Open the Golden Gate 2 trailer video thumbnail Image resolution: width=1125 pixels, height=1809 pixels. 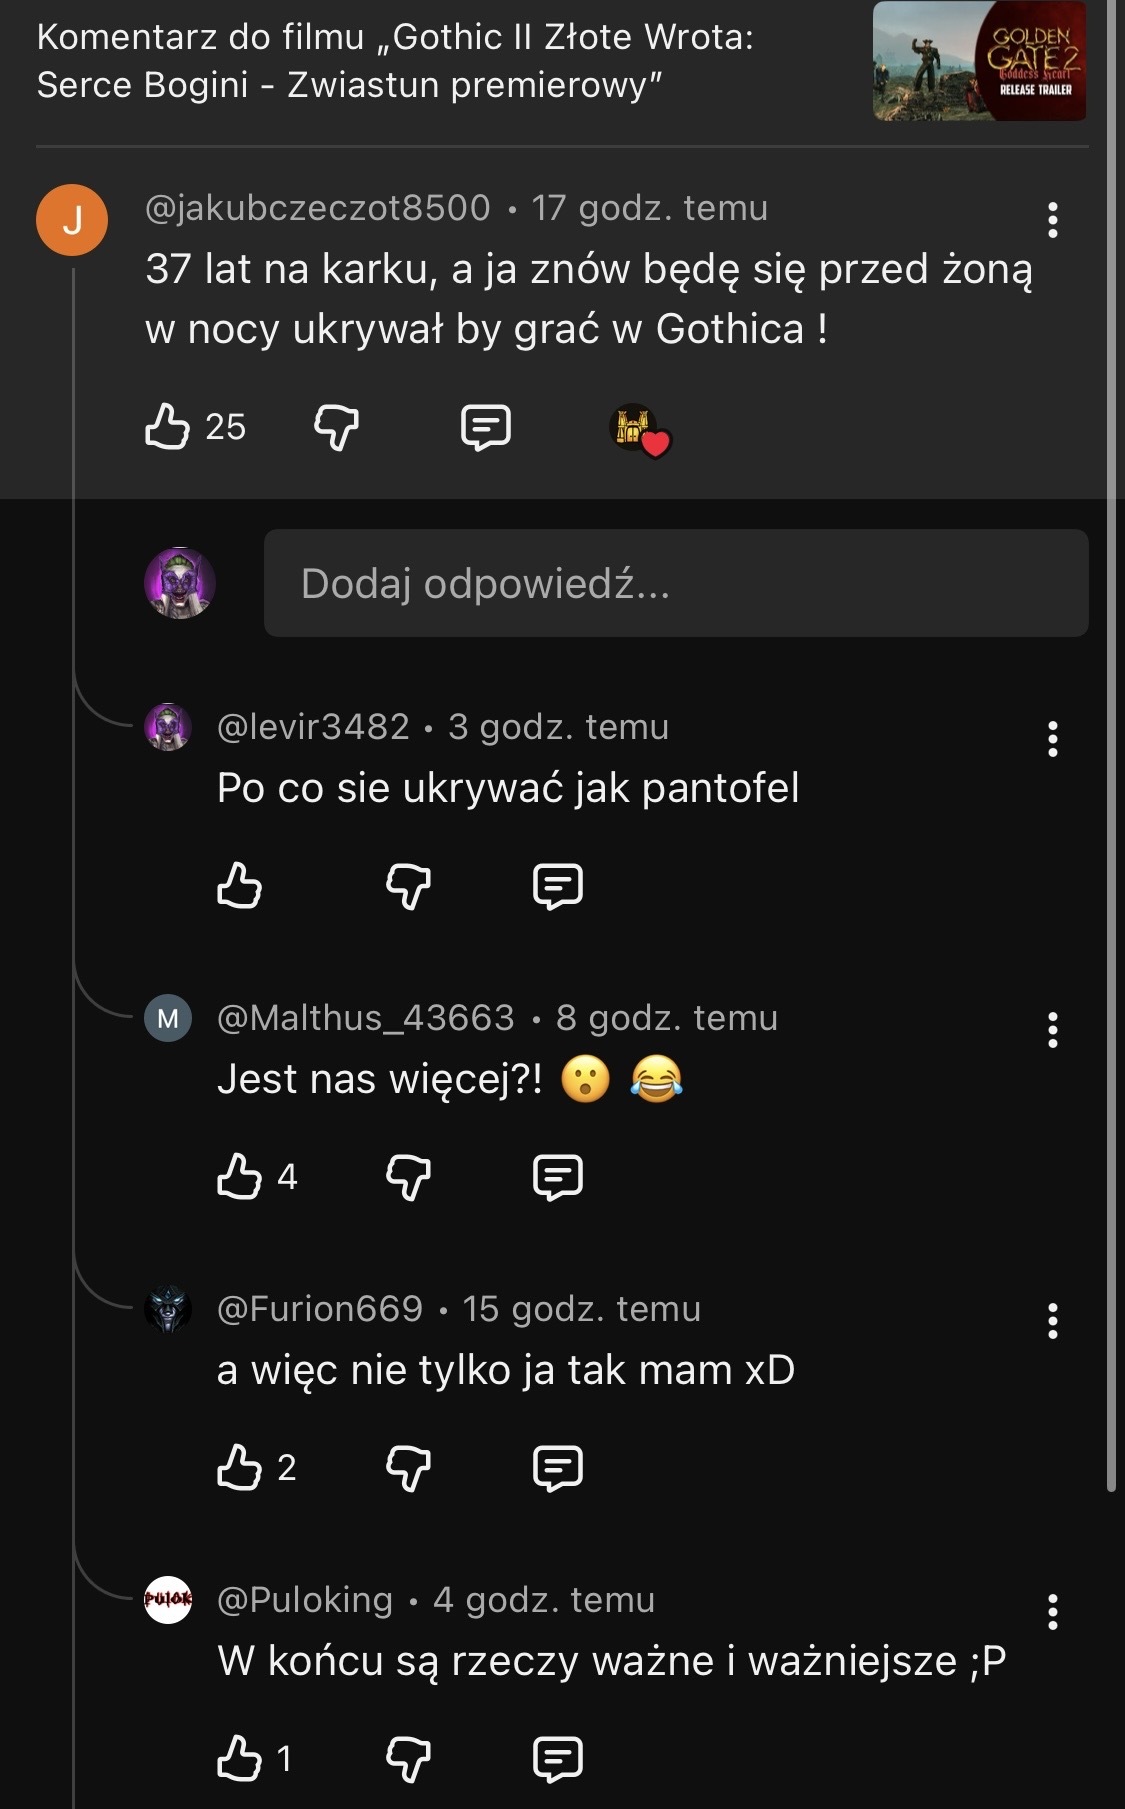979,62
